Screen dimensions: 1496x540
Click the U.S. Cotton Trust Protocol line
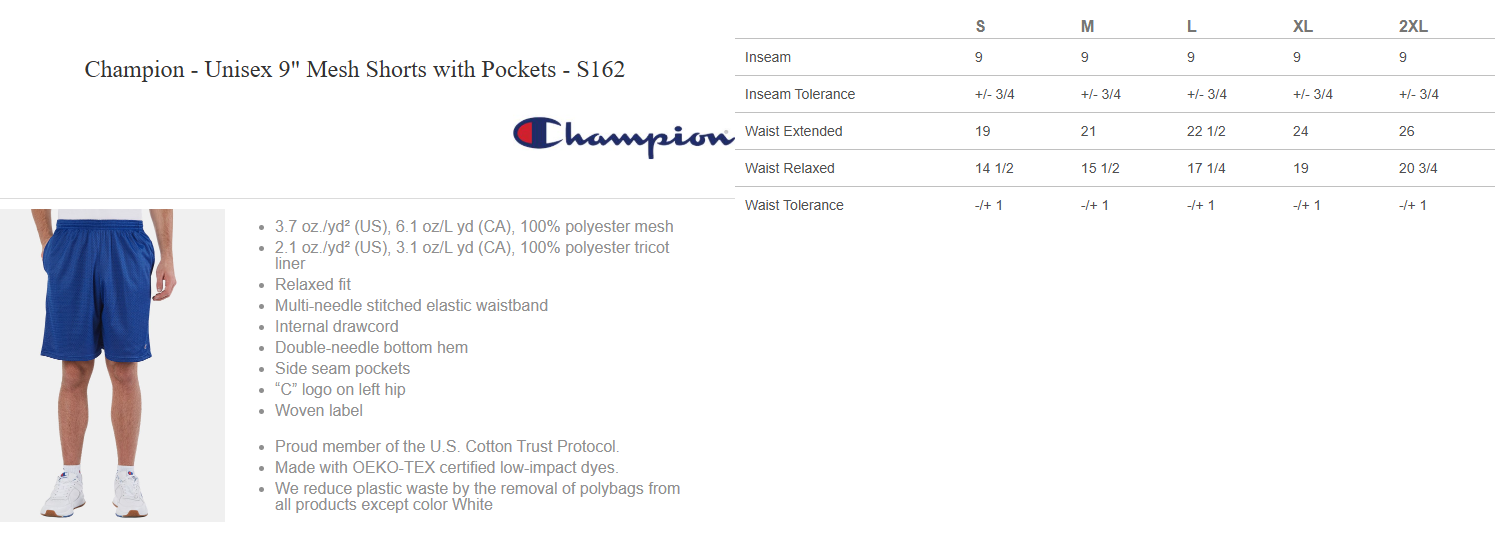click(x=447, y=447)
